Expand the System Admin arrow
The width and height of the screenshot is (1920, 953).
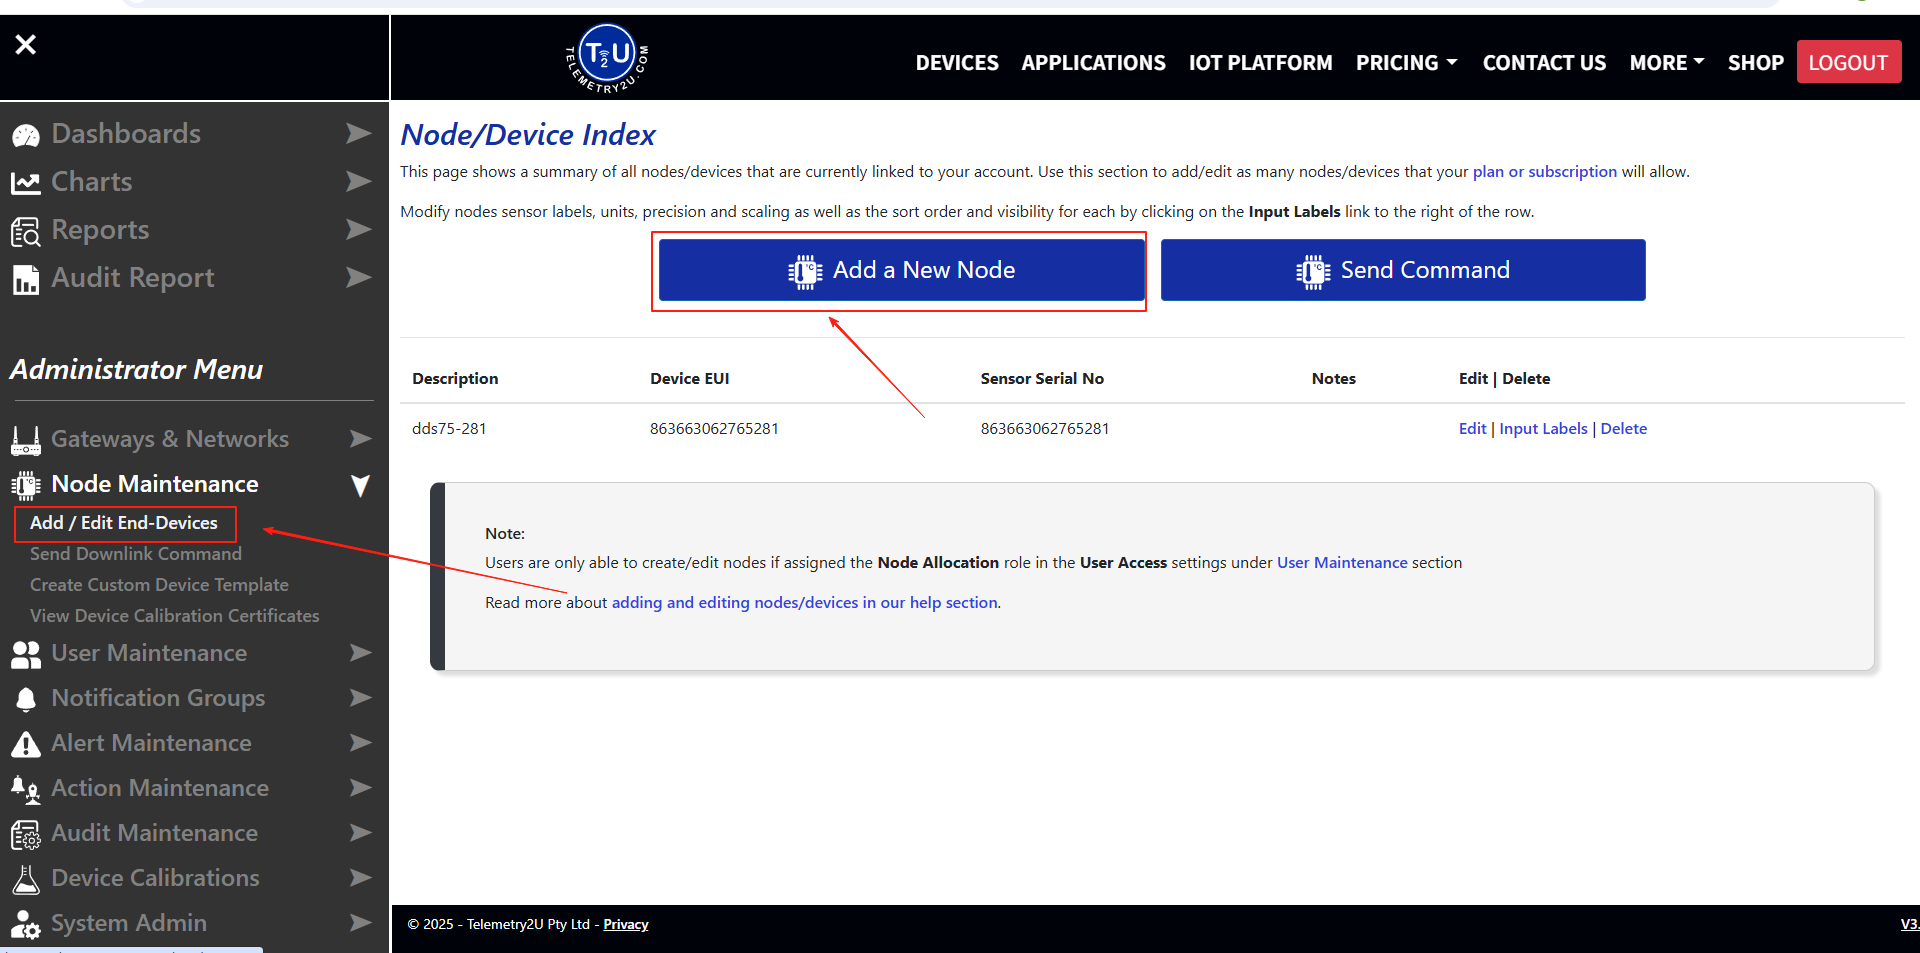361,922
